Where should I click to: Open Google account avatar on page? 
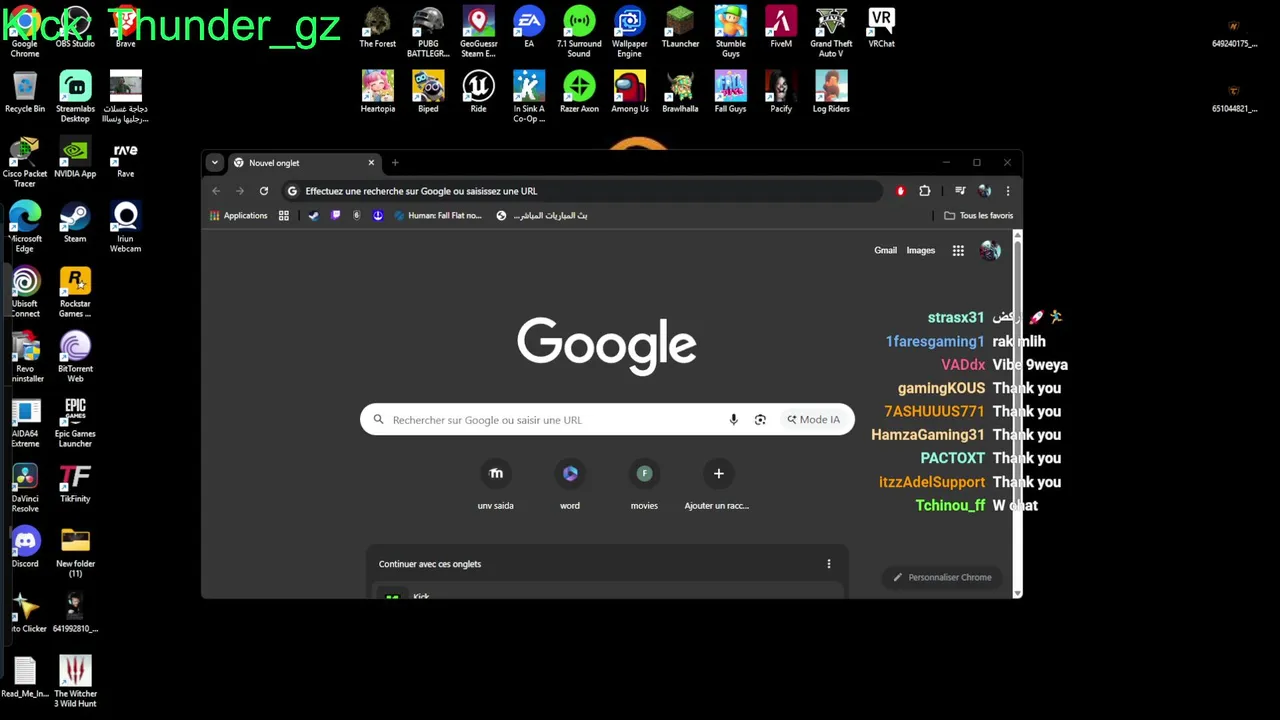pyautogui.click(x=990, y=251)
